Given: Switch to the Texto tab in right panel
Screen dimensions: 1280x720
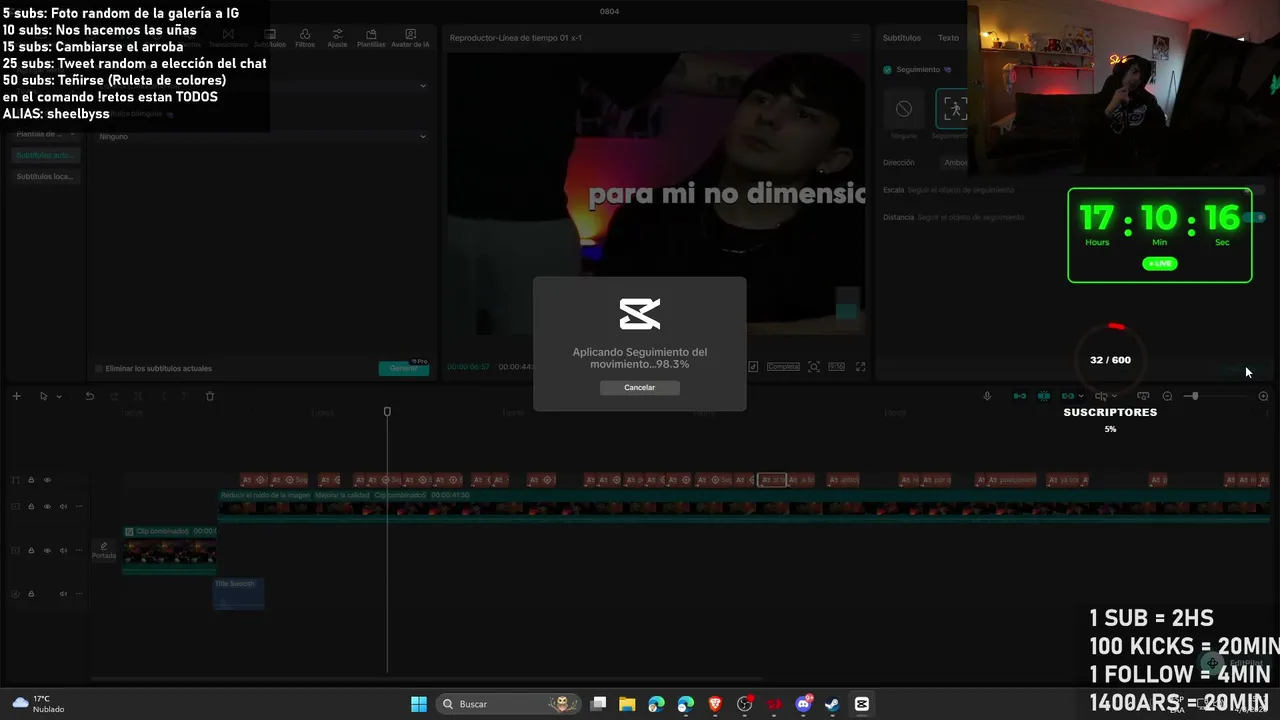Looking at the screenshot, I should [948, 38].
